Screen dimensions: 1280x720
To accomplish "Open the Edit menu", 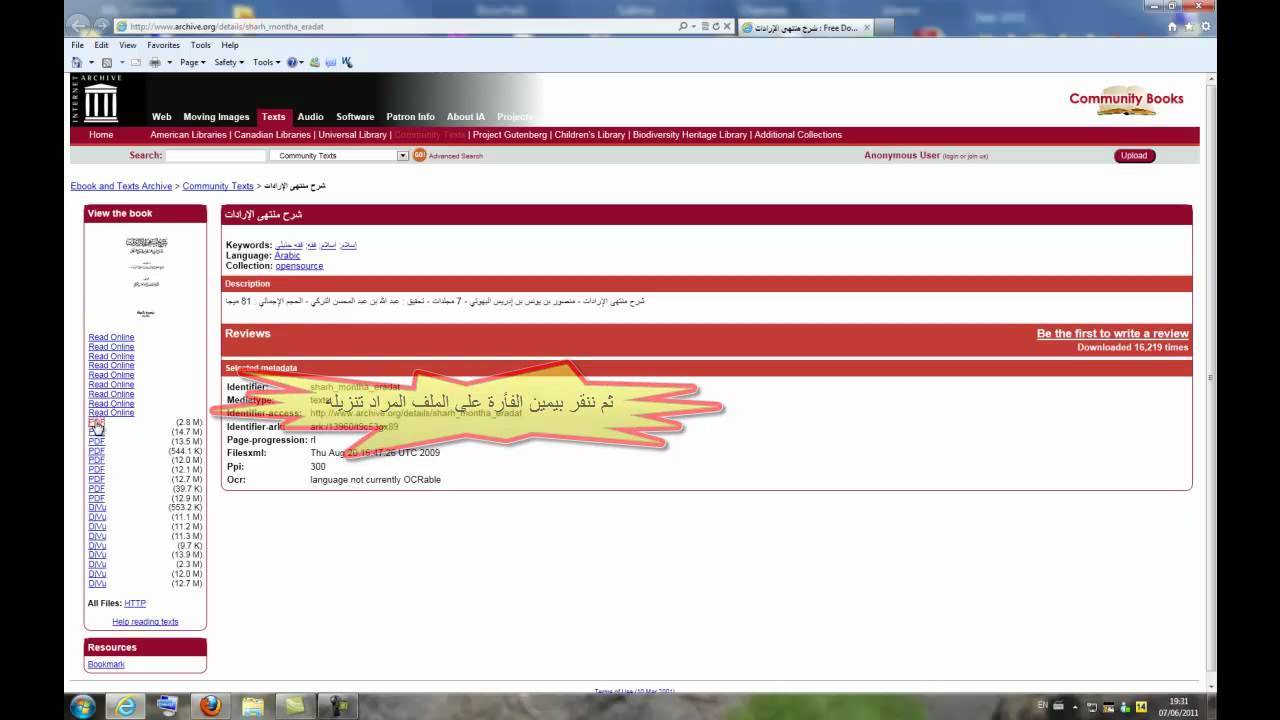I will [101, 45].
